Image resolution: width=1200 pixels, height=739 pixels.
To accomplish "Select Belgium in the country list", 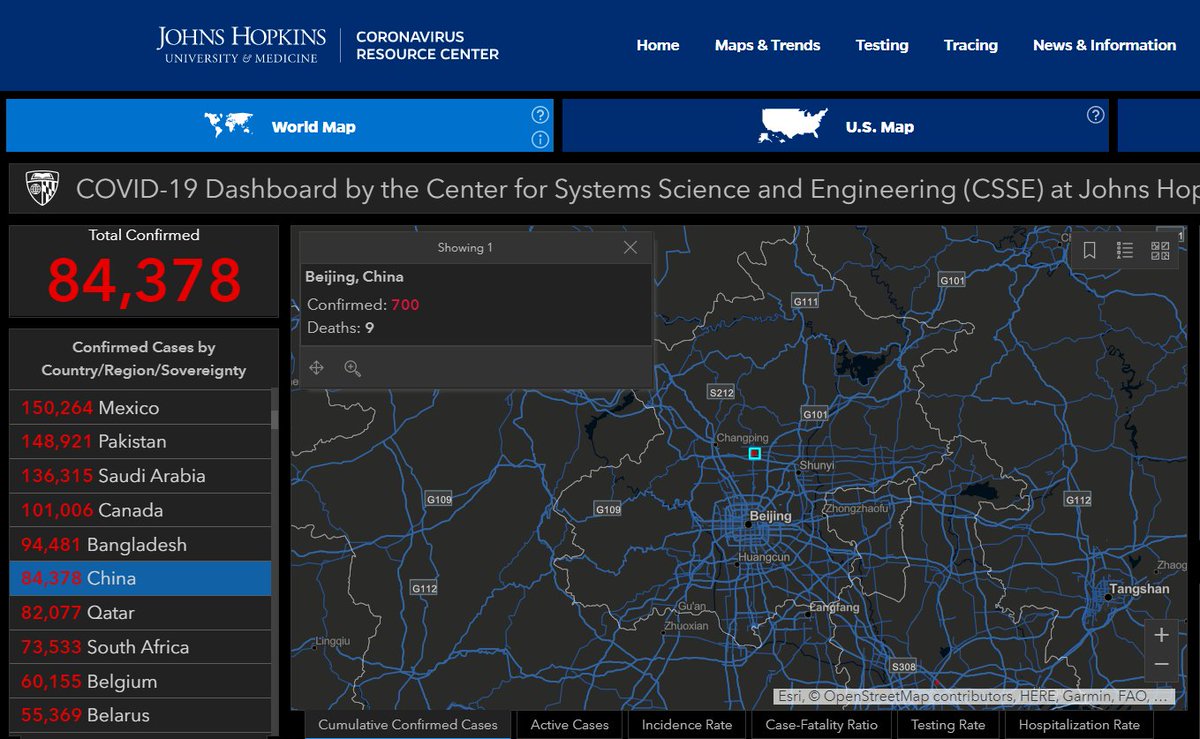I will (x=140, y=682).
